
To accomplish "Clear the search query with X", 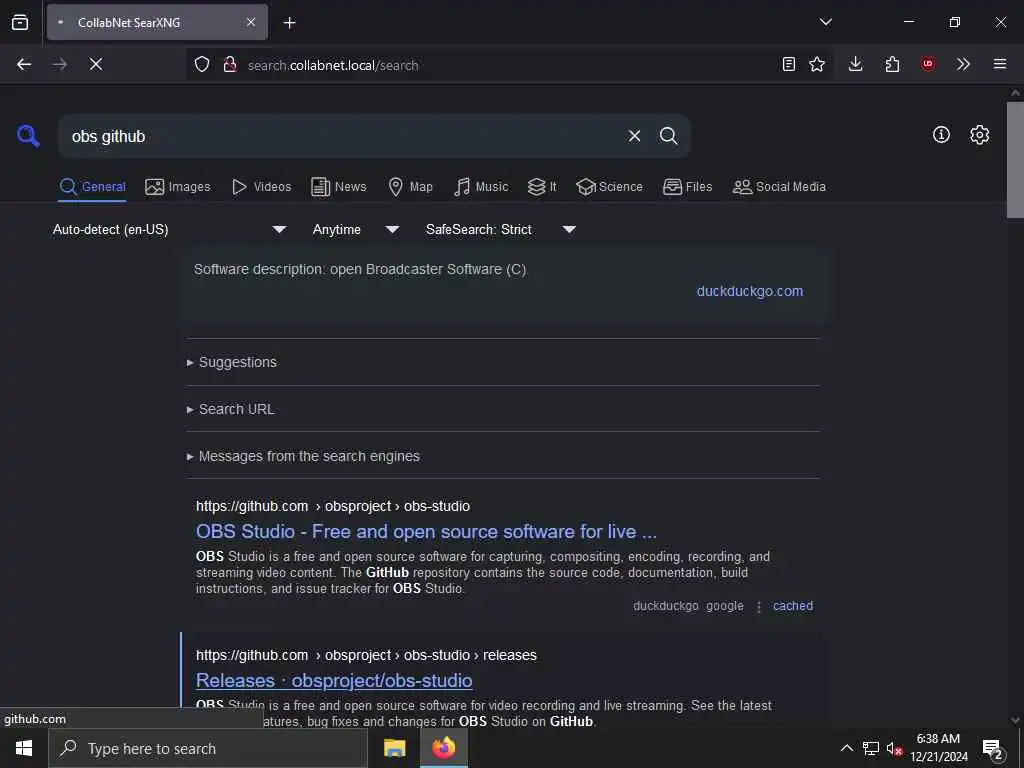I will click(x=634, y=136).
